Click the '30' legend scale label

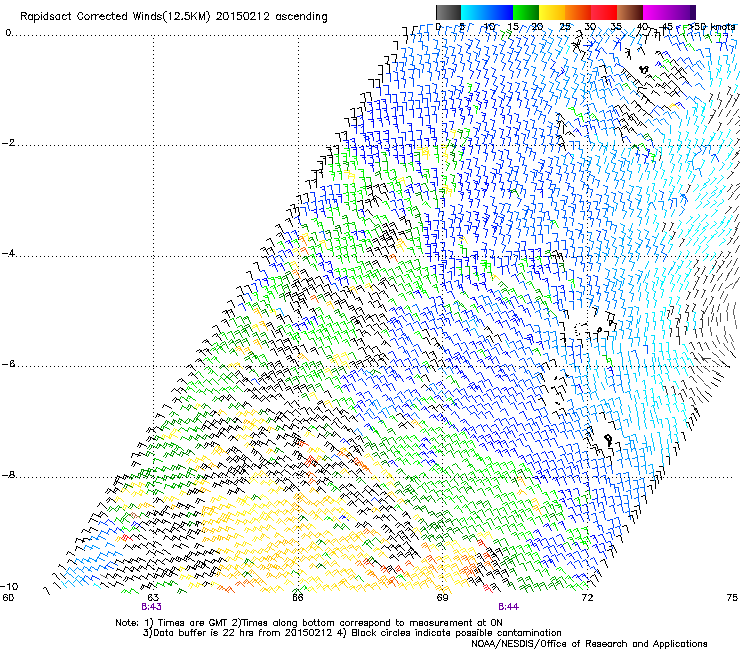pos(590,27)
